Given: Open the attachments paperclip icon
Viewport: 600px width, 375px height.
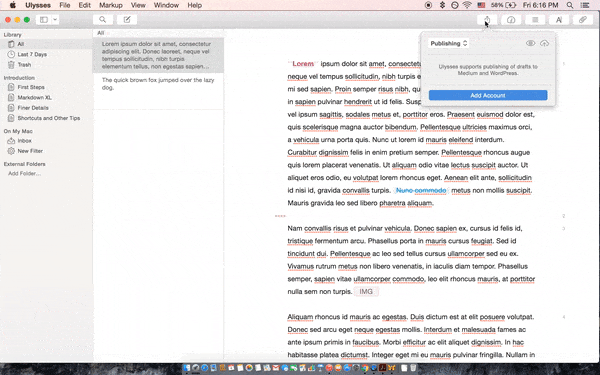Looking at the screenshot, I should [582, 20].
